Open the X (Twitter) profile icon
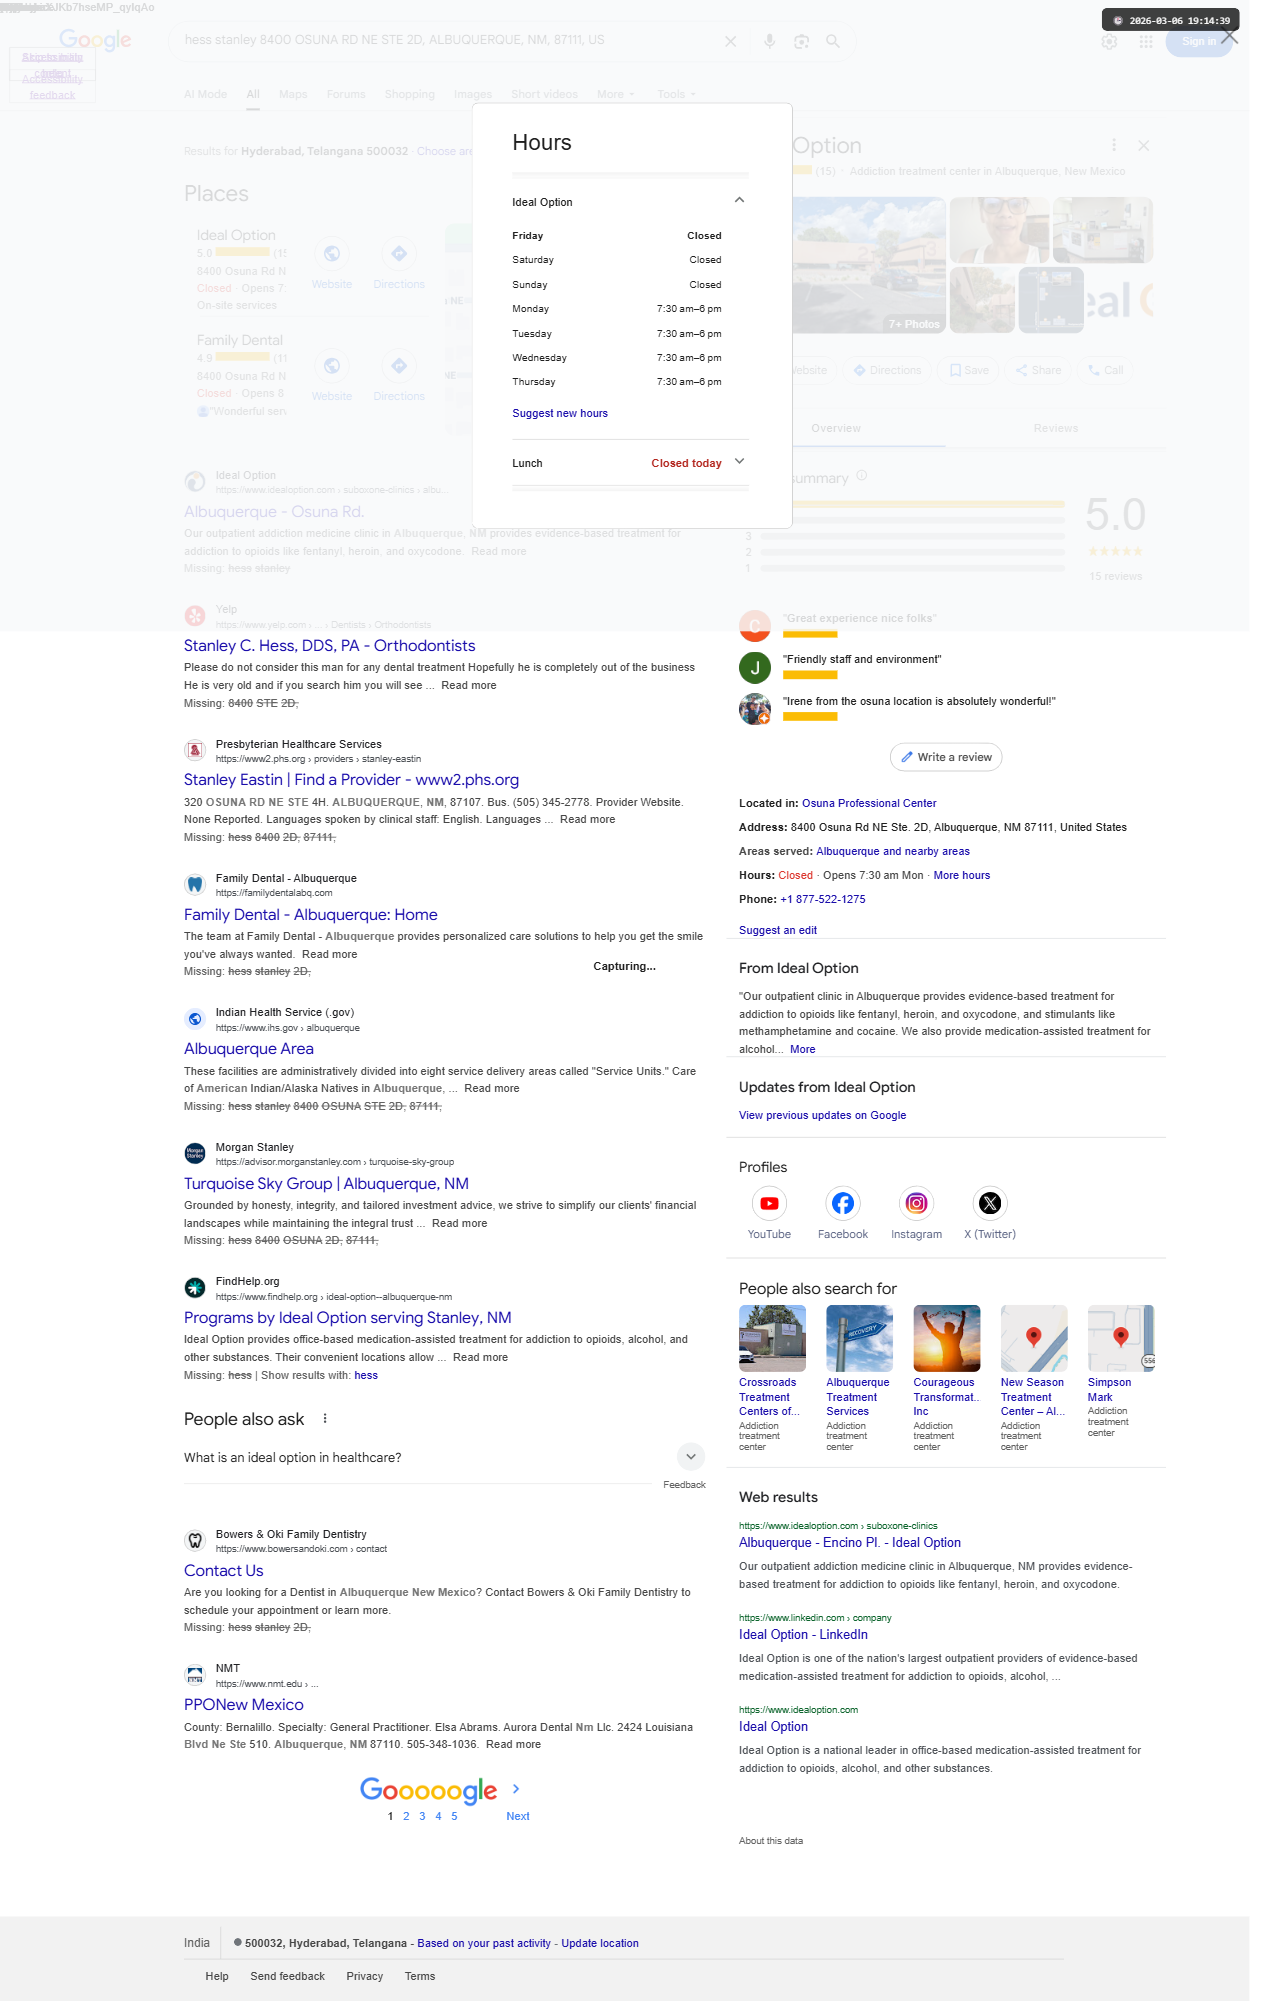The height and width of the screenshot is (2001, 1264). tap(990, 1203)
